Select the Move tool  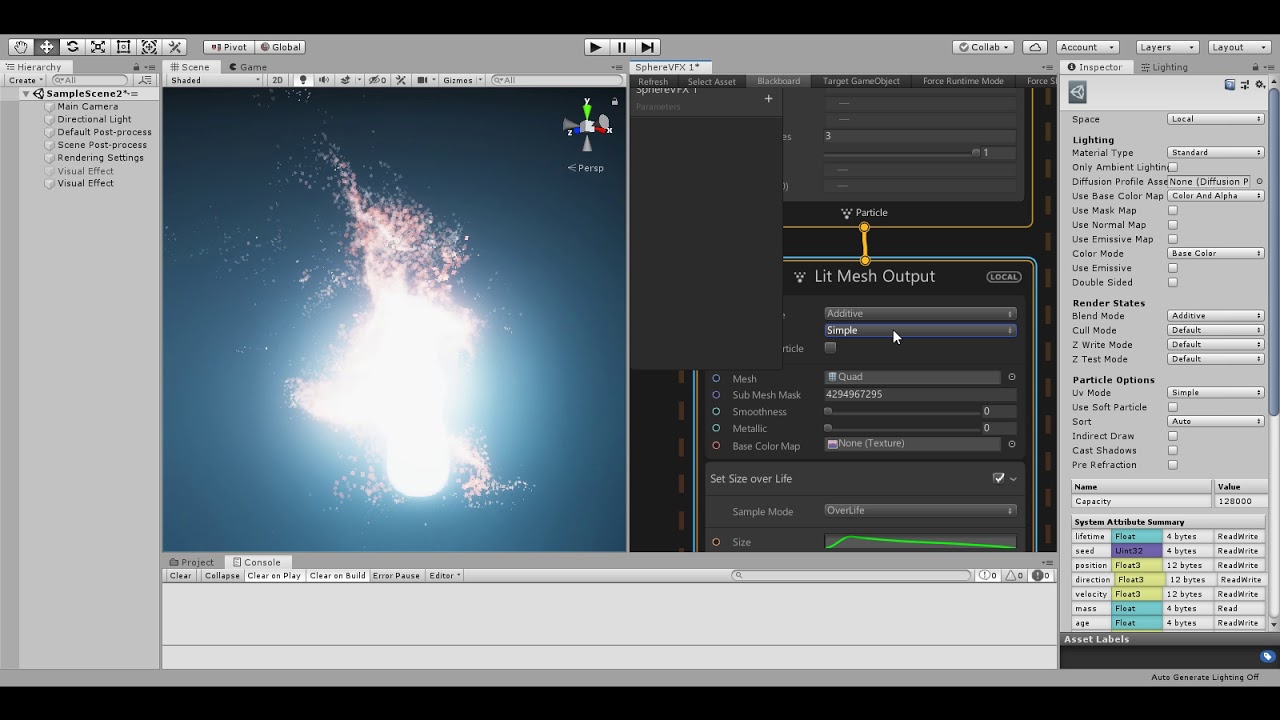(46, 47)
